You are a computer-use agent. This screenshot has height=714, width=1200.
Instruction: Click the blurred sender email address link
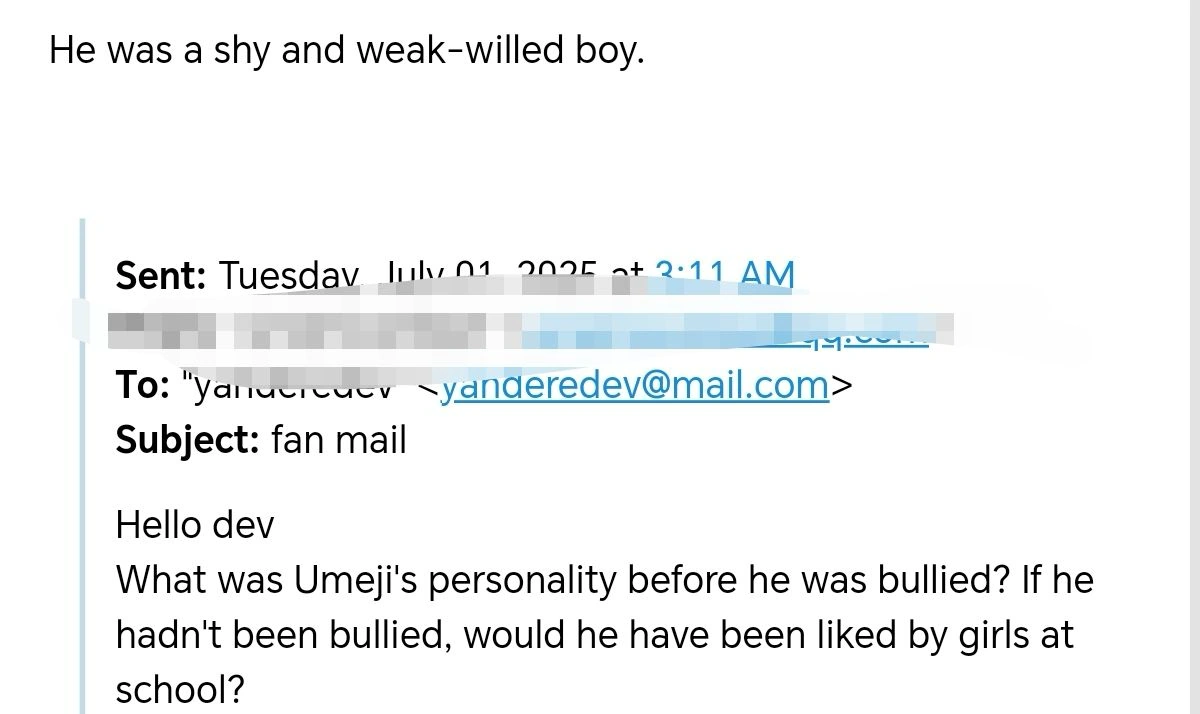pyautogui.click(x=730, y=332)
